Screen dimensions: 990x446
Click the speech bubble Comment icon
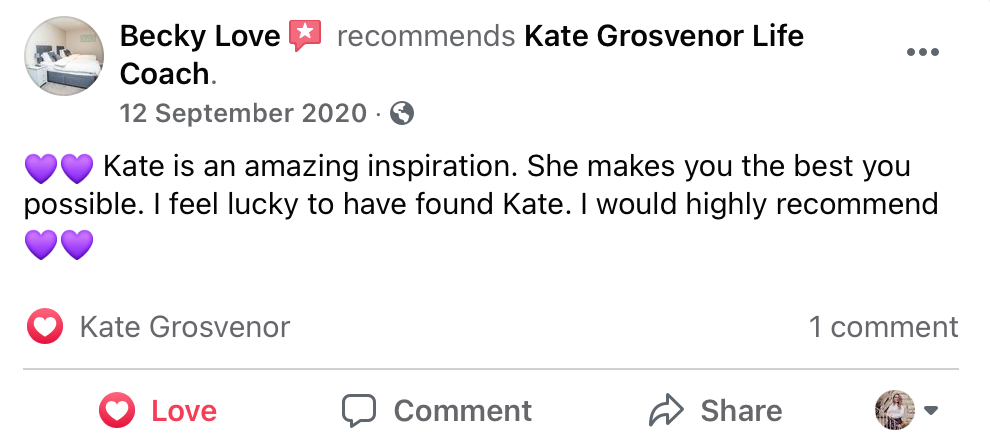(358, 410)
